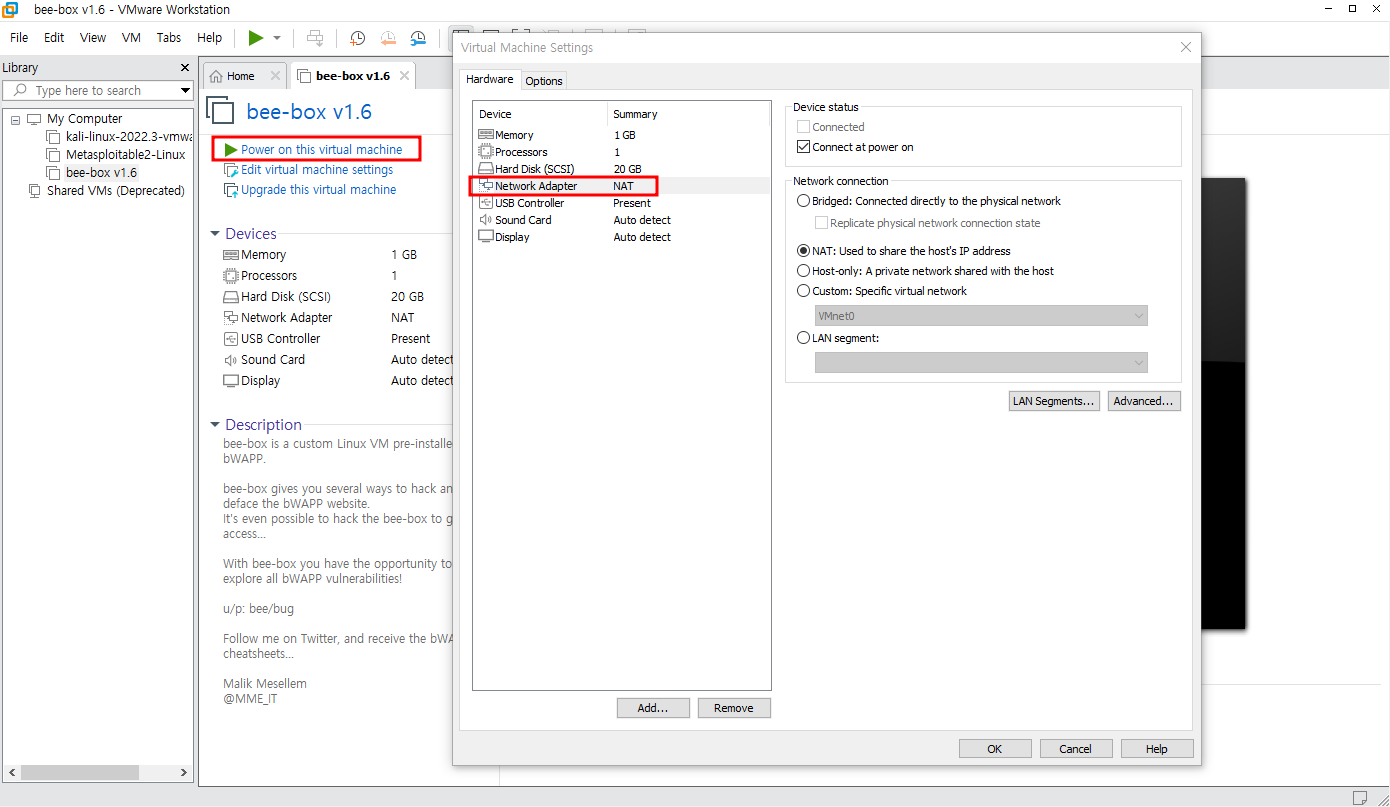This screenshot has width=1390, height=807.
Task: Select Network Adapter in the settings device list
Action: [x=621, y=186]
